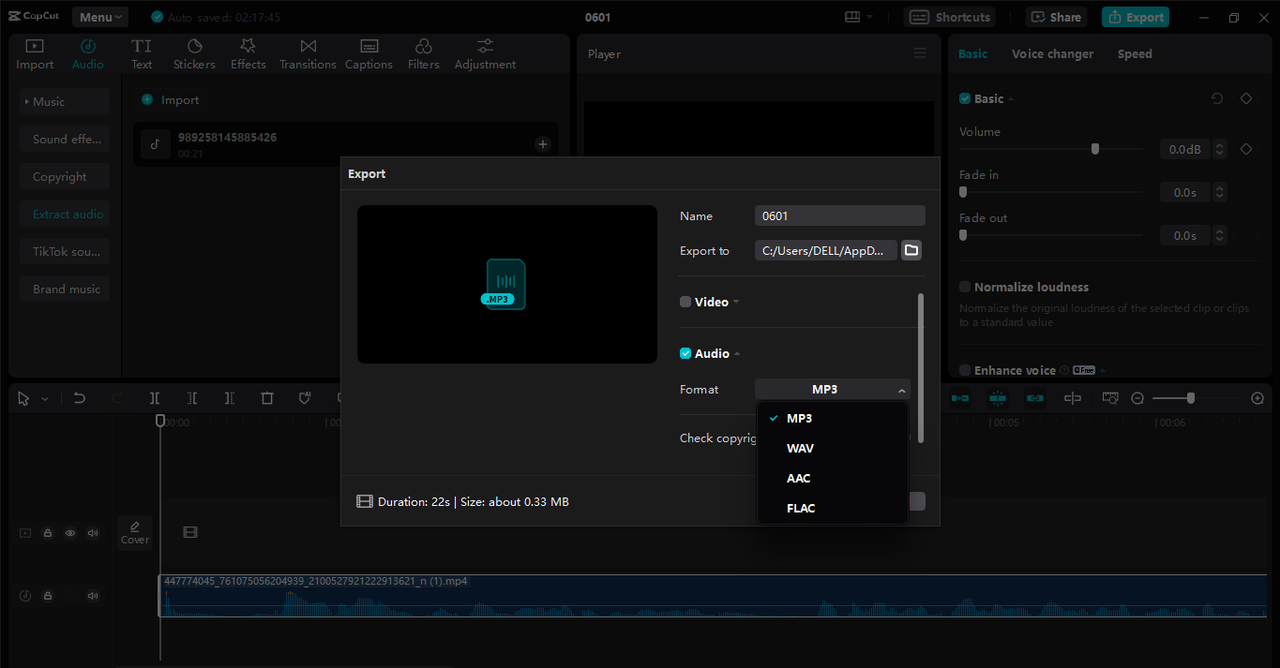Viewport: 1280px width, 668px height.
Task: Select Sound effects category in sidebar
Action: (64, 139)
